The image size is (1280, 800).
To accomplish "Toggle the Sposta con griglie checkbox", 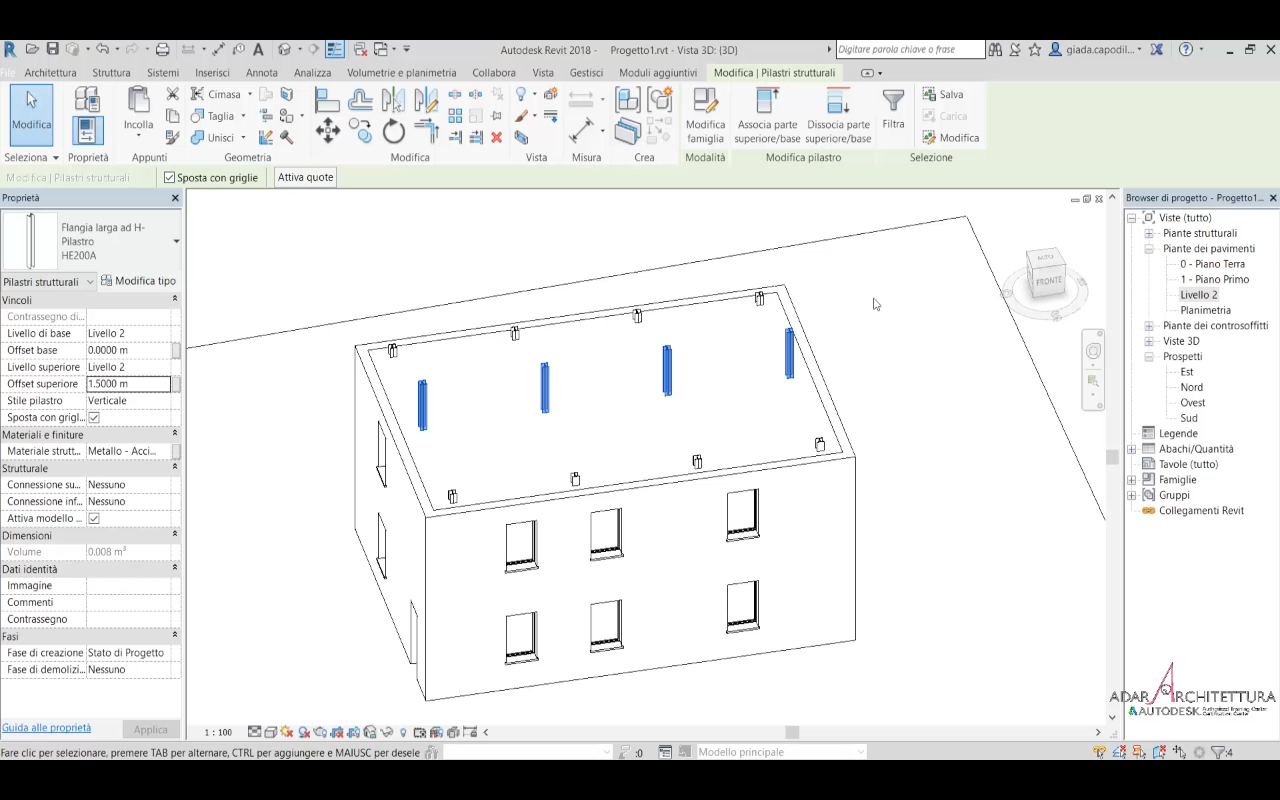I will pyautogui.click(x=170, y=178).
